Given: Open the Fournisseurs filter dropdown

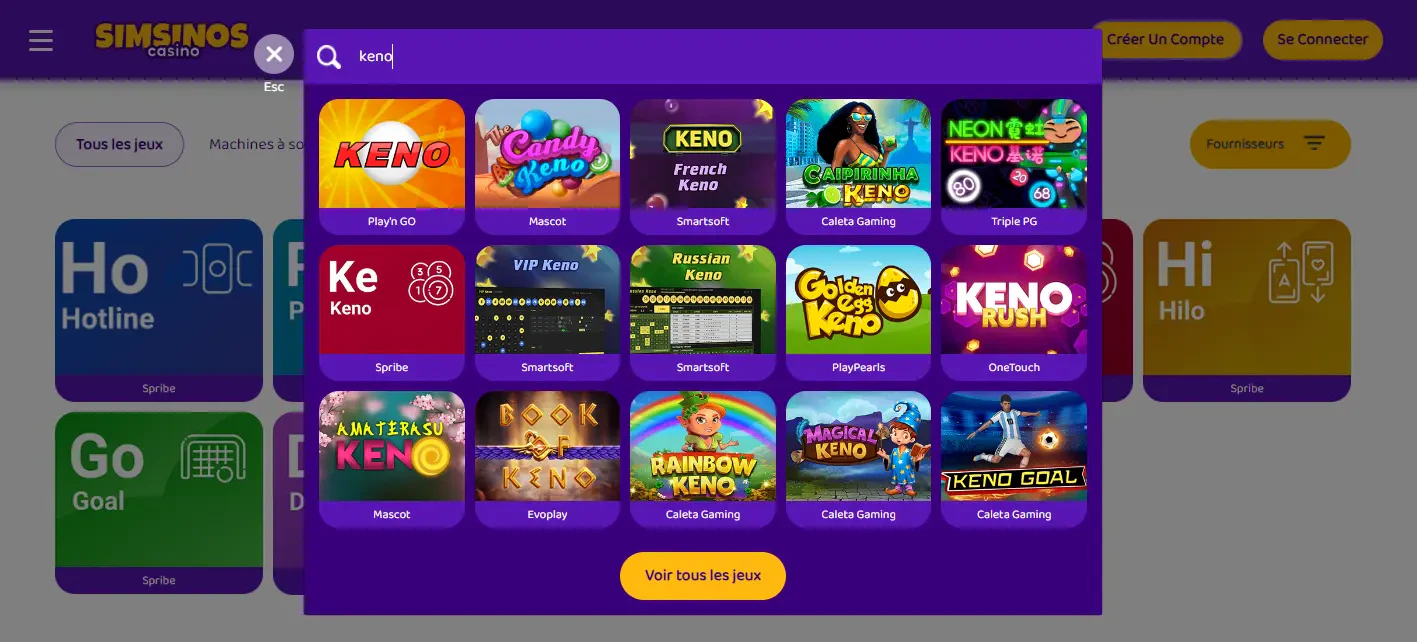Looking at the screenshot, I should [1270, 144].
